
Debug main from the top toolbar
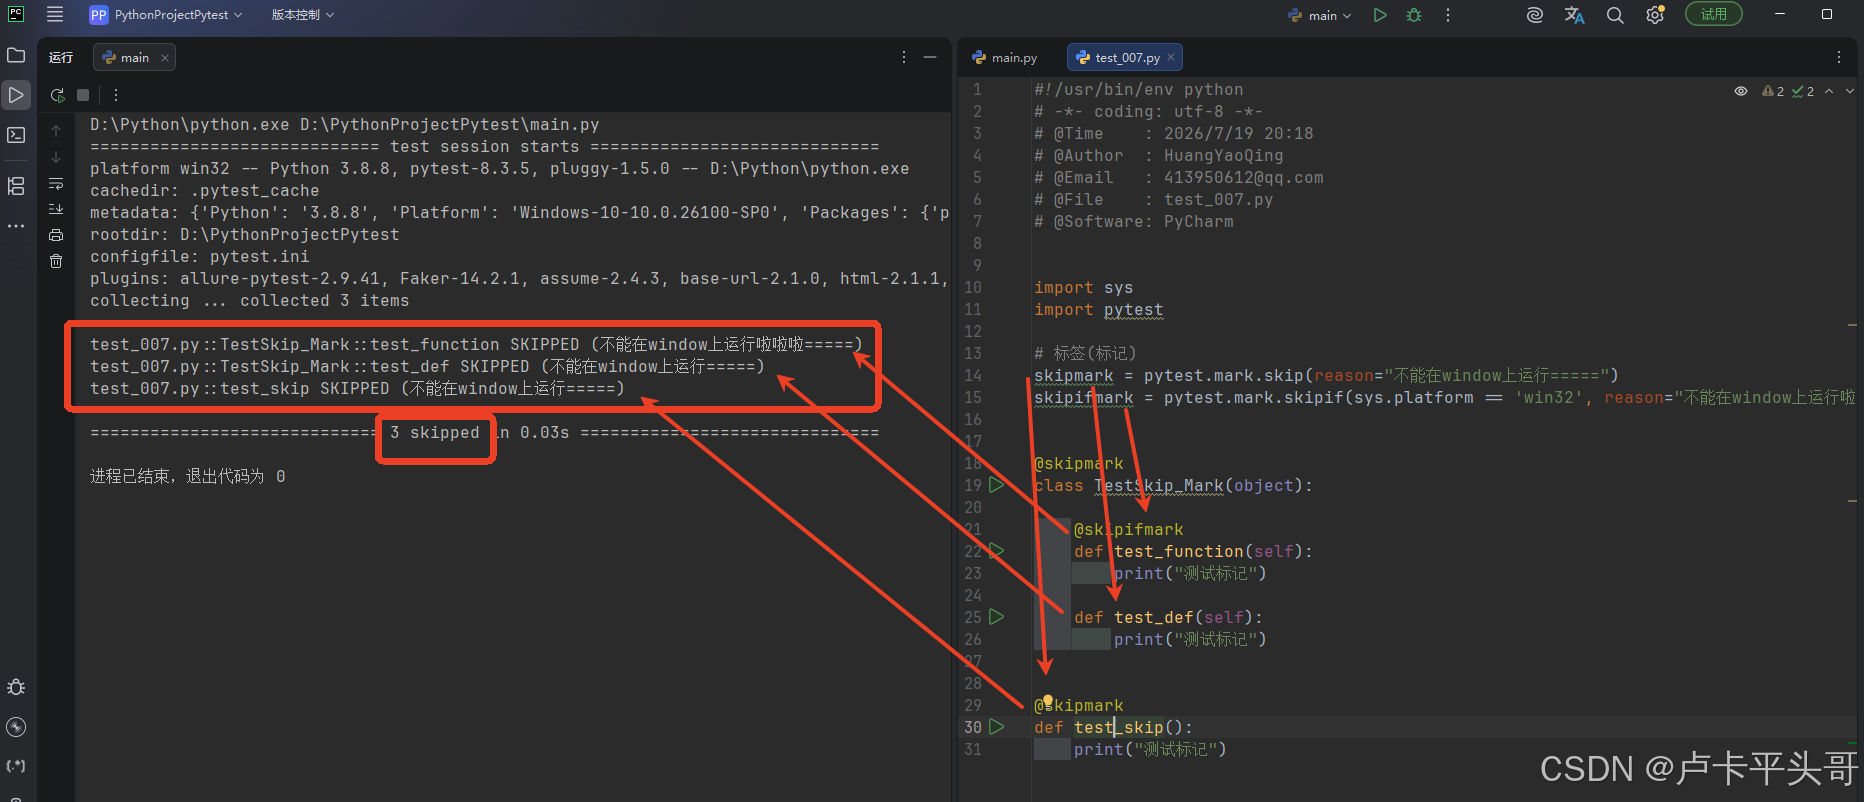tap(1414, 15)
